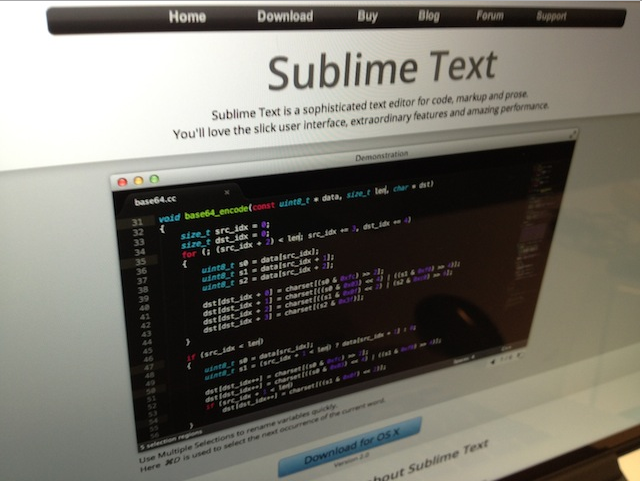This screenshot has width=642, height=485.
Task: Click the base64_encode function name
Action: click(x=216, y=212)
